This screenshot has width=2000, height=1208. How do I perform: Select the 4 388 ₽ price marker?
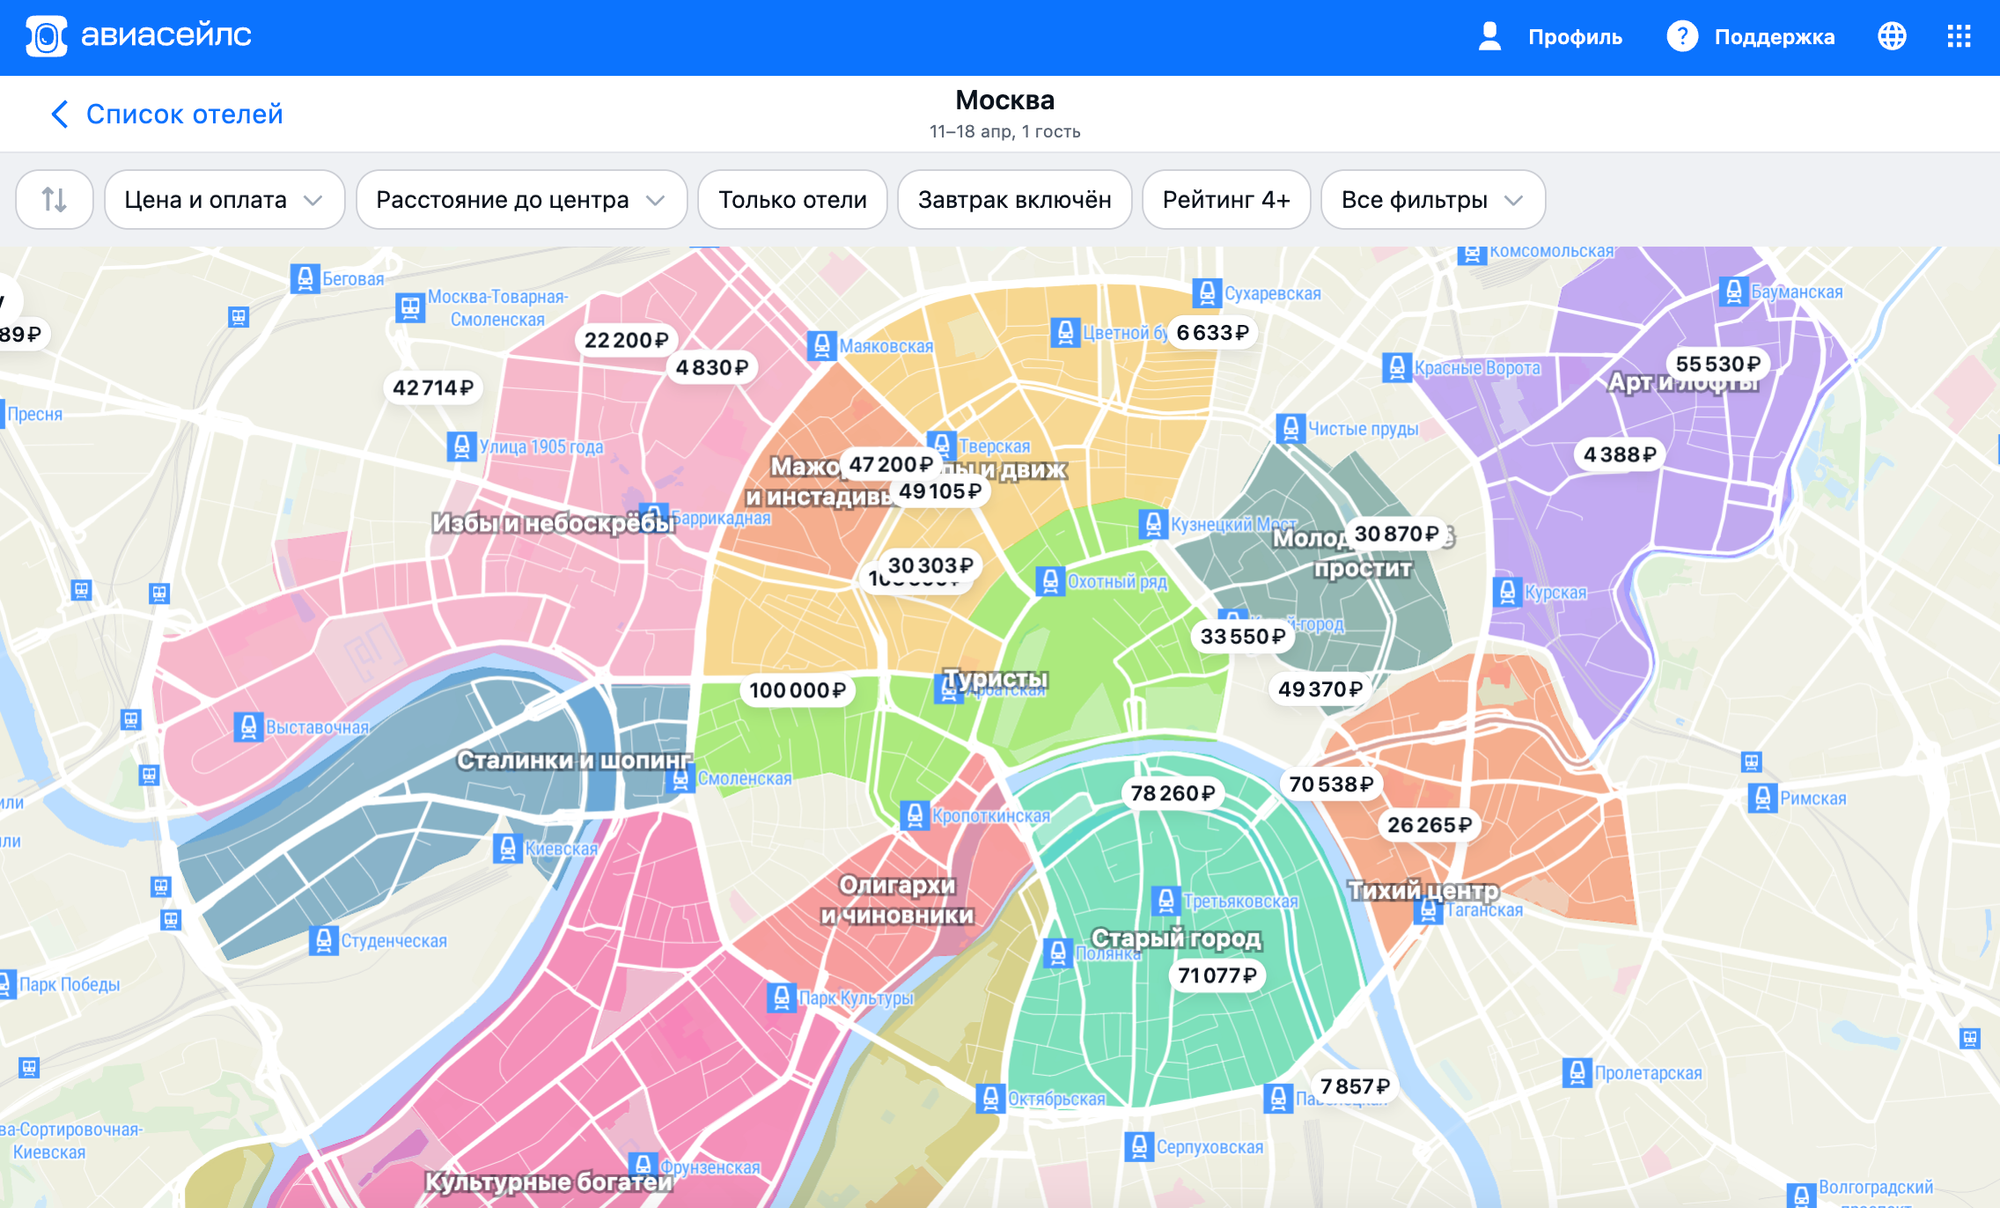[1620, 454]
